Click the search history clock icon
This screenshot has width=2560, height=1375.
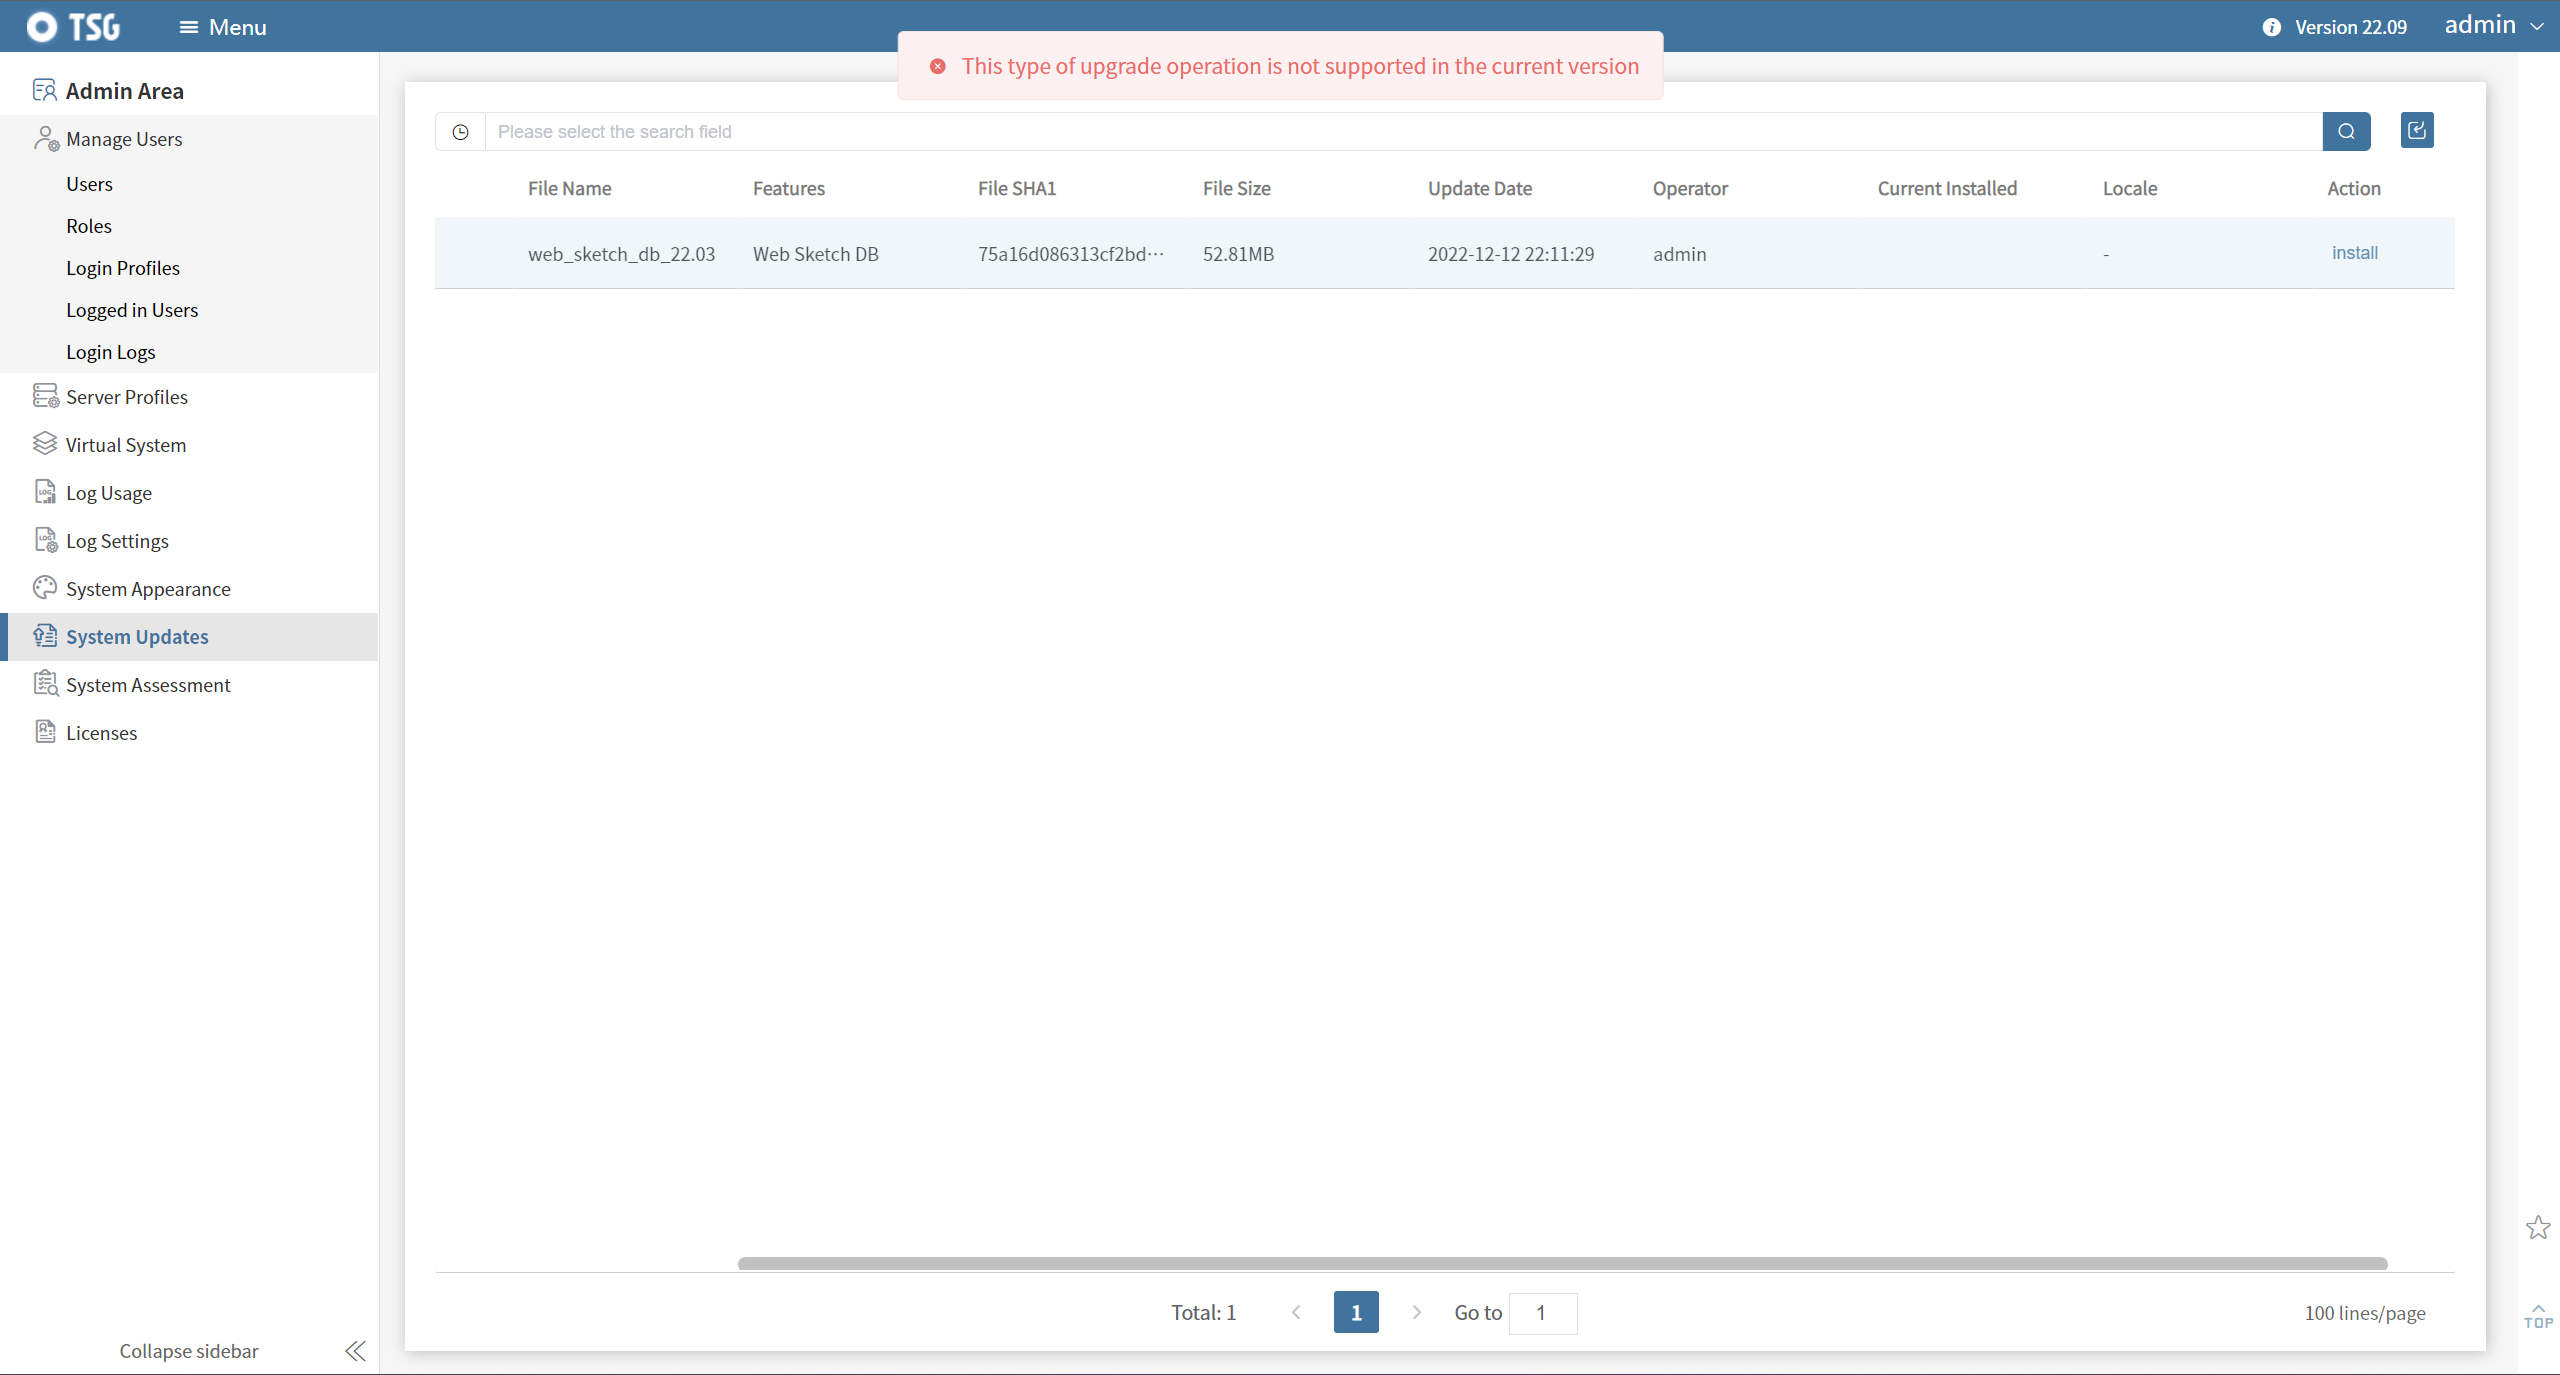[x=460, y=132]
